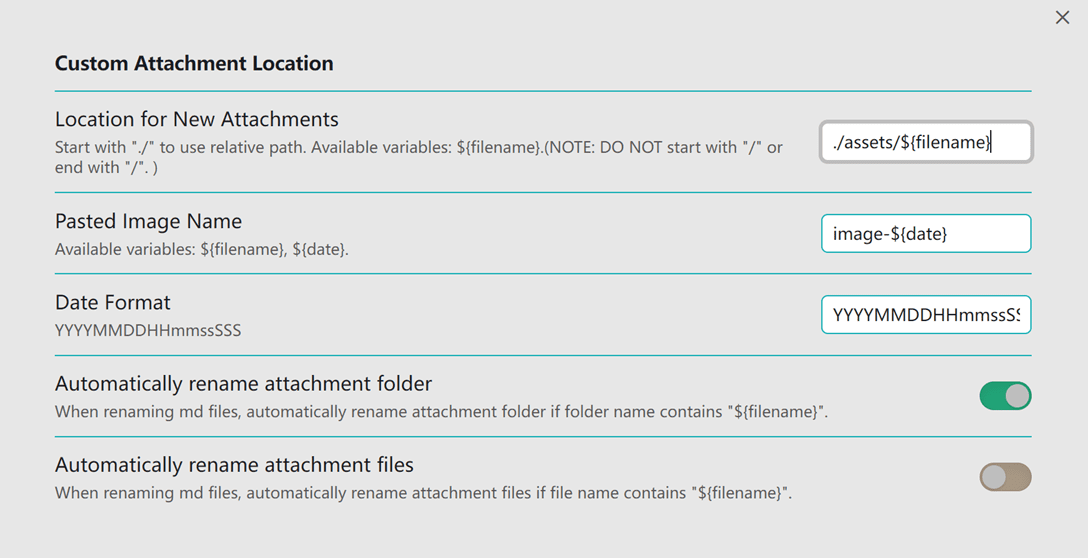The width and height of the screenshot is (1088, 558).
Task: Click the "Automatically rename attachment folder" title
Action: point(243,384)
